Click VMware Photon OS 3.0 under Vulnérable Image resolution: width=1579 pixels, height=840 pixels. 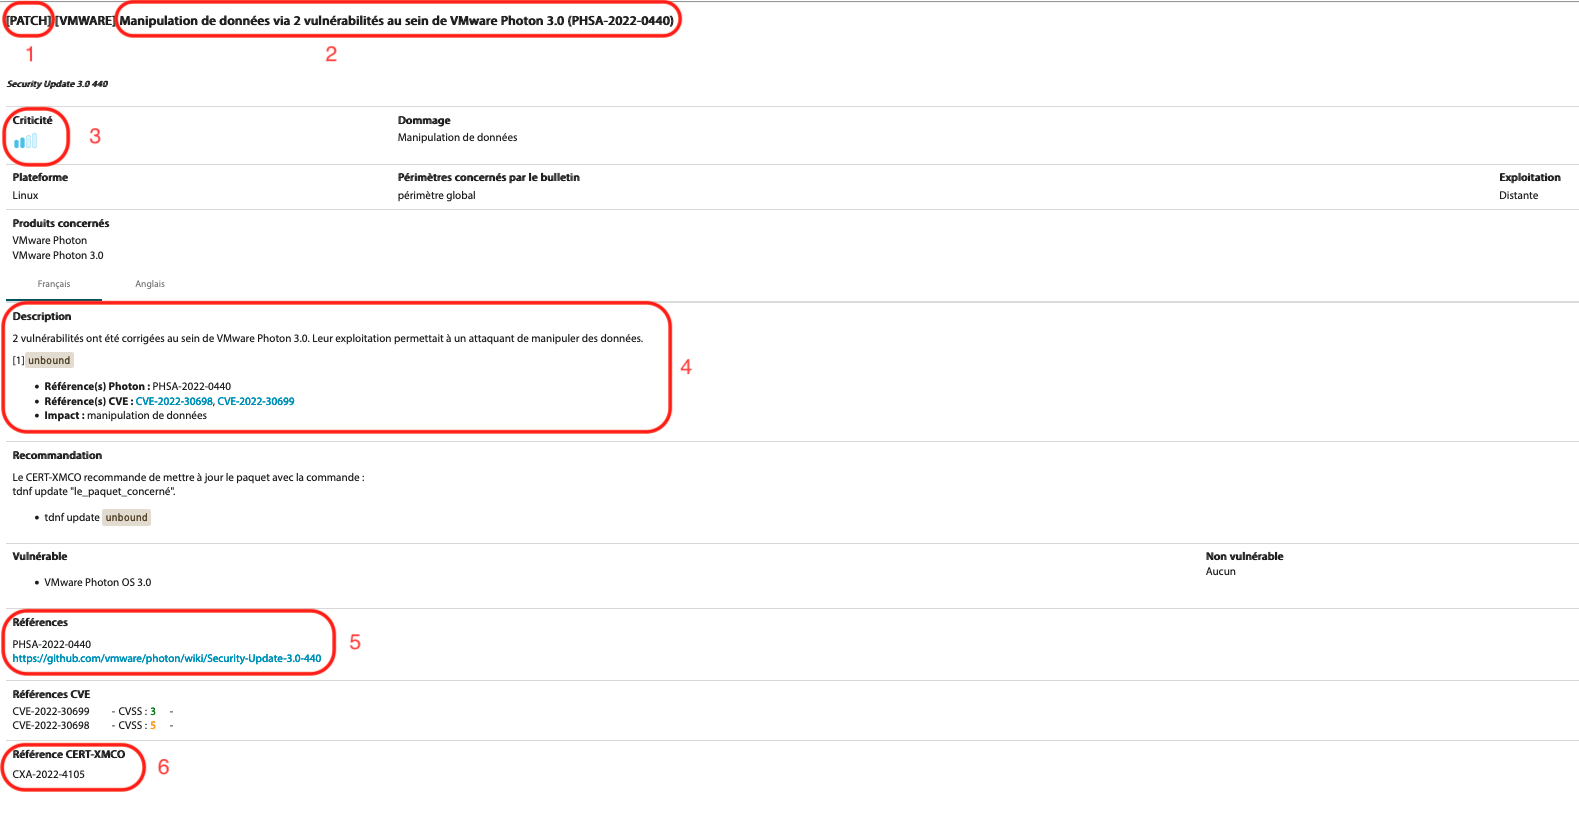[x=98, y=582]
